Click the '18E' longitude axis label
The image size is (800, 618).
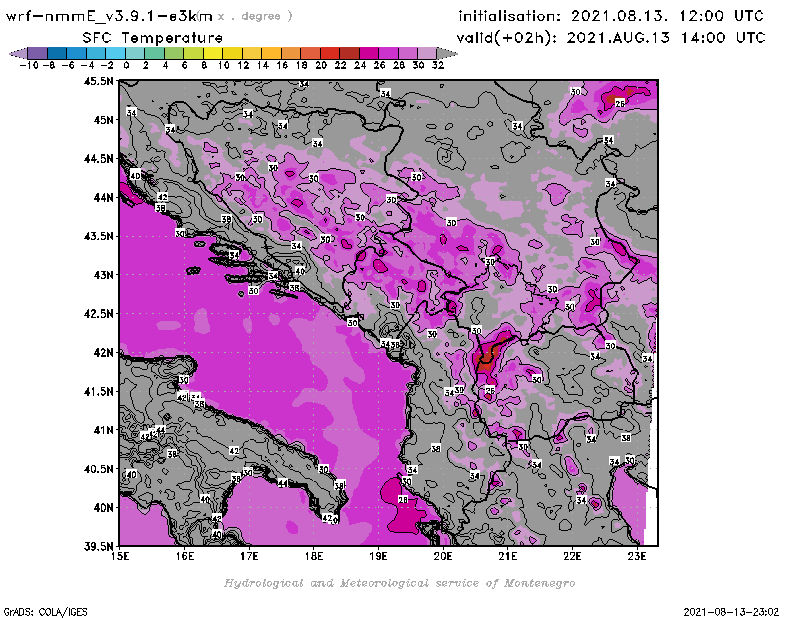(x=314, y=556)
